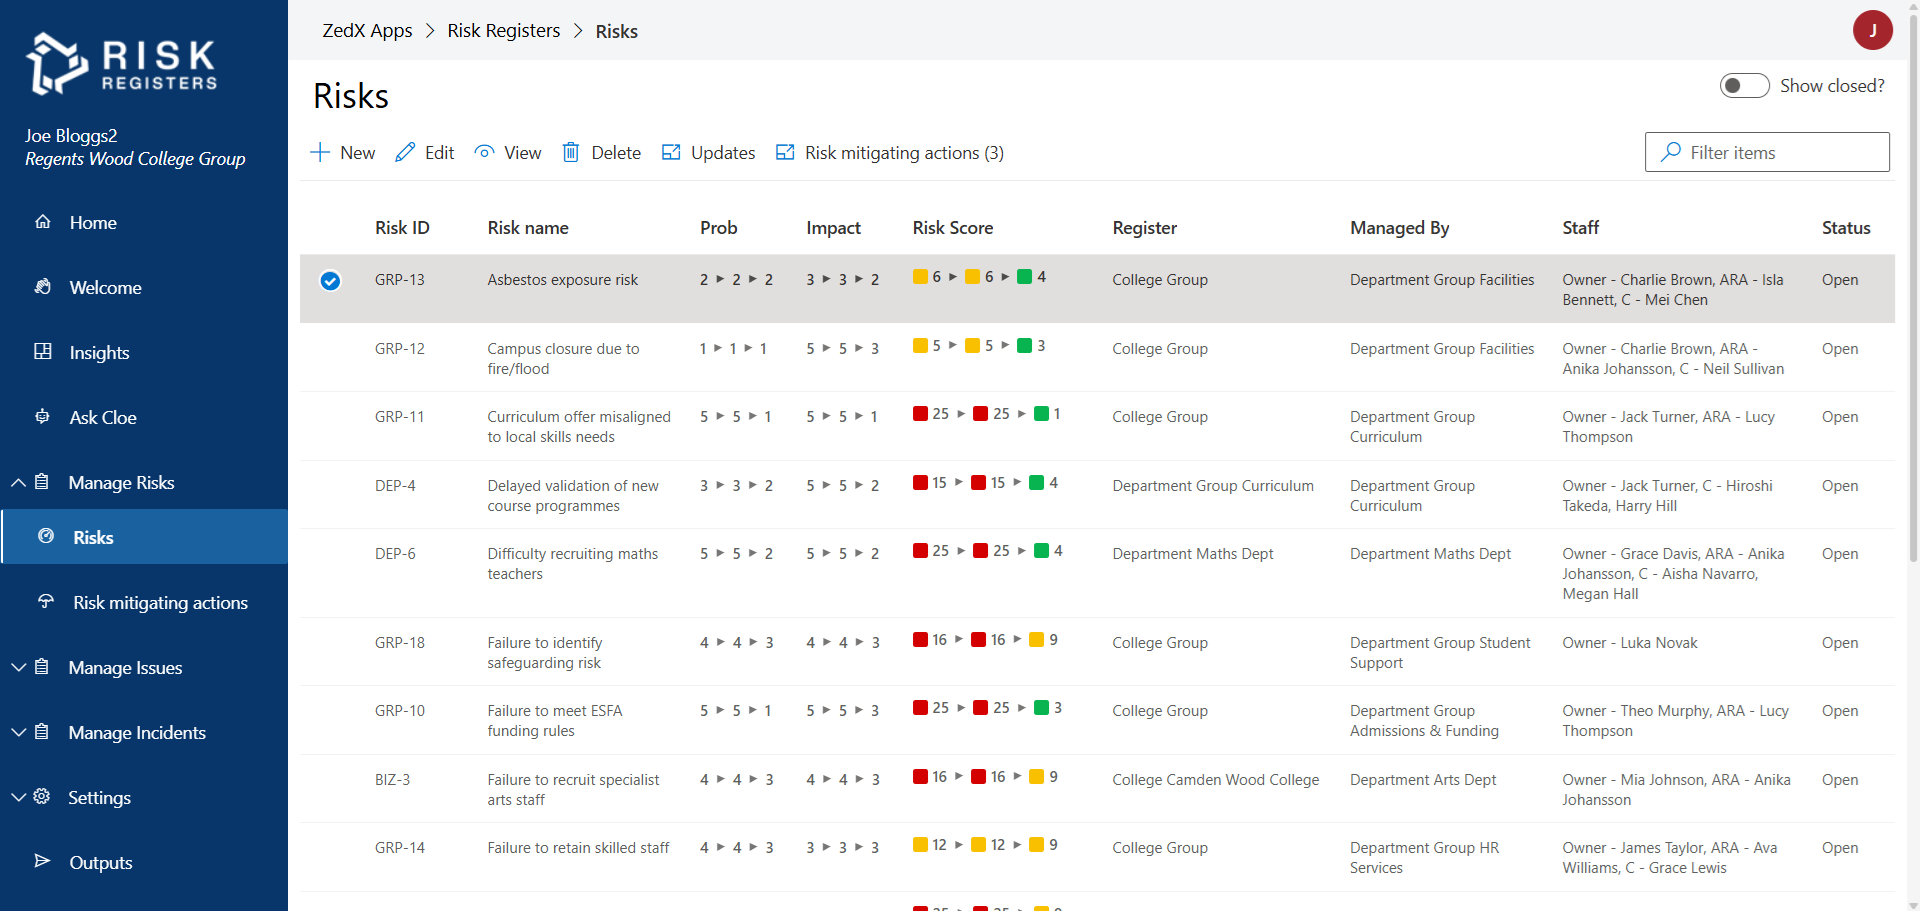Click the Home house icon in sidebar
1920x914 pixels.
[43, 222]
